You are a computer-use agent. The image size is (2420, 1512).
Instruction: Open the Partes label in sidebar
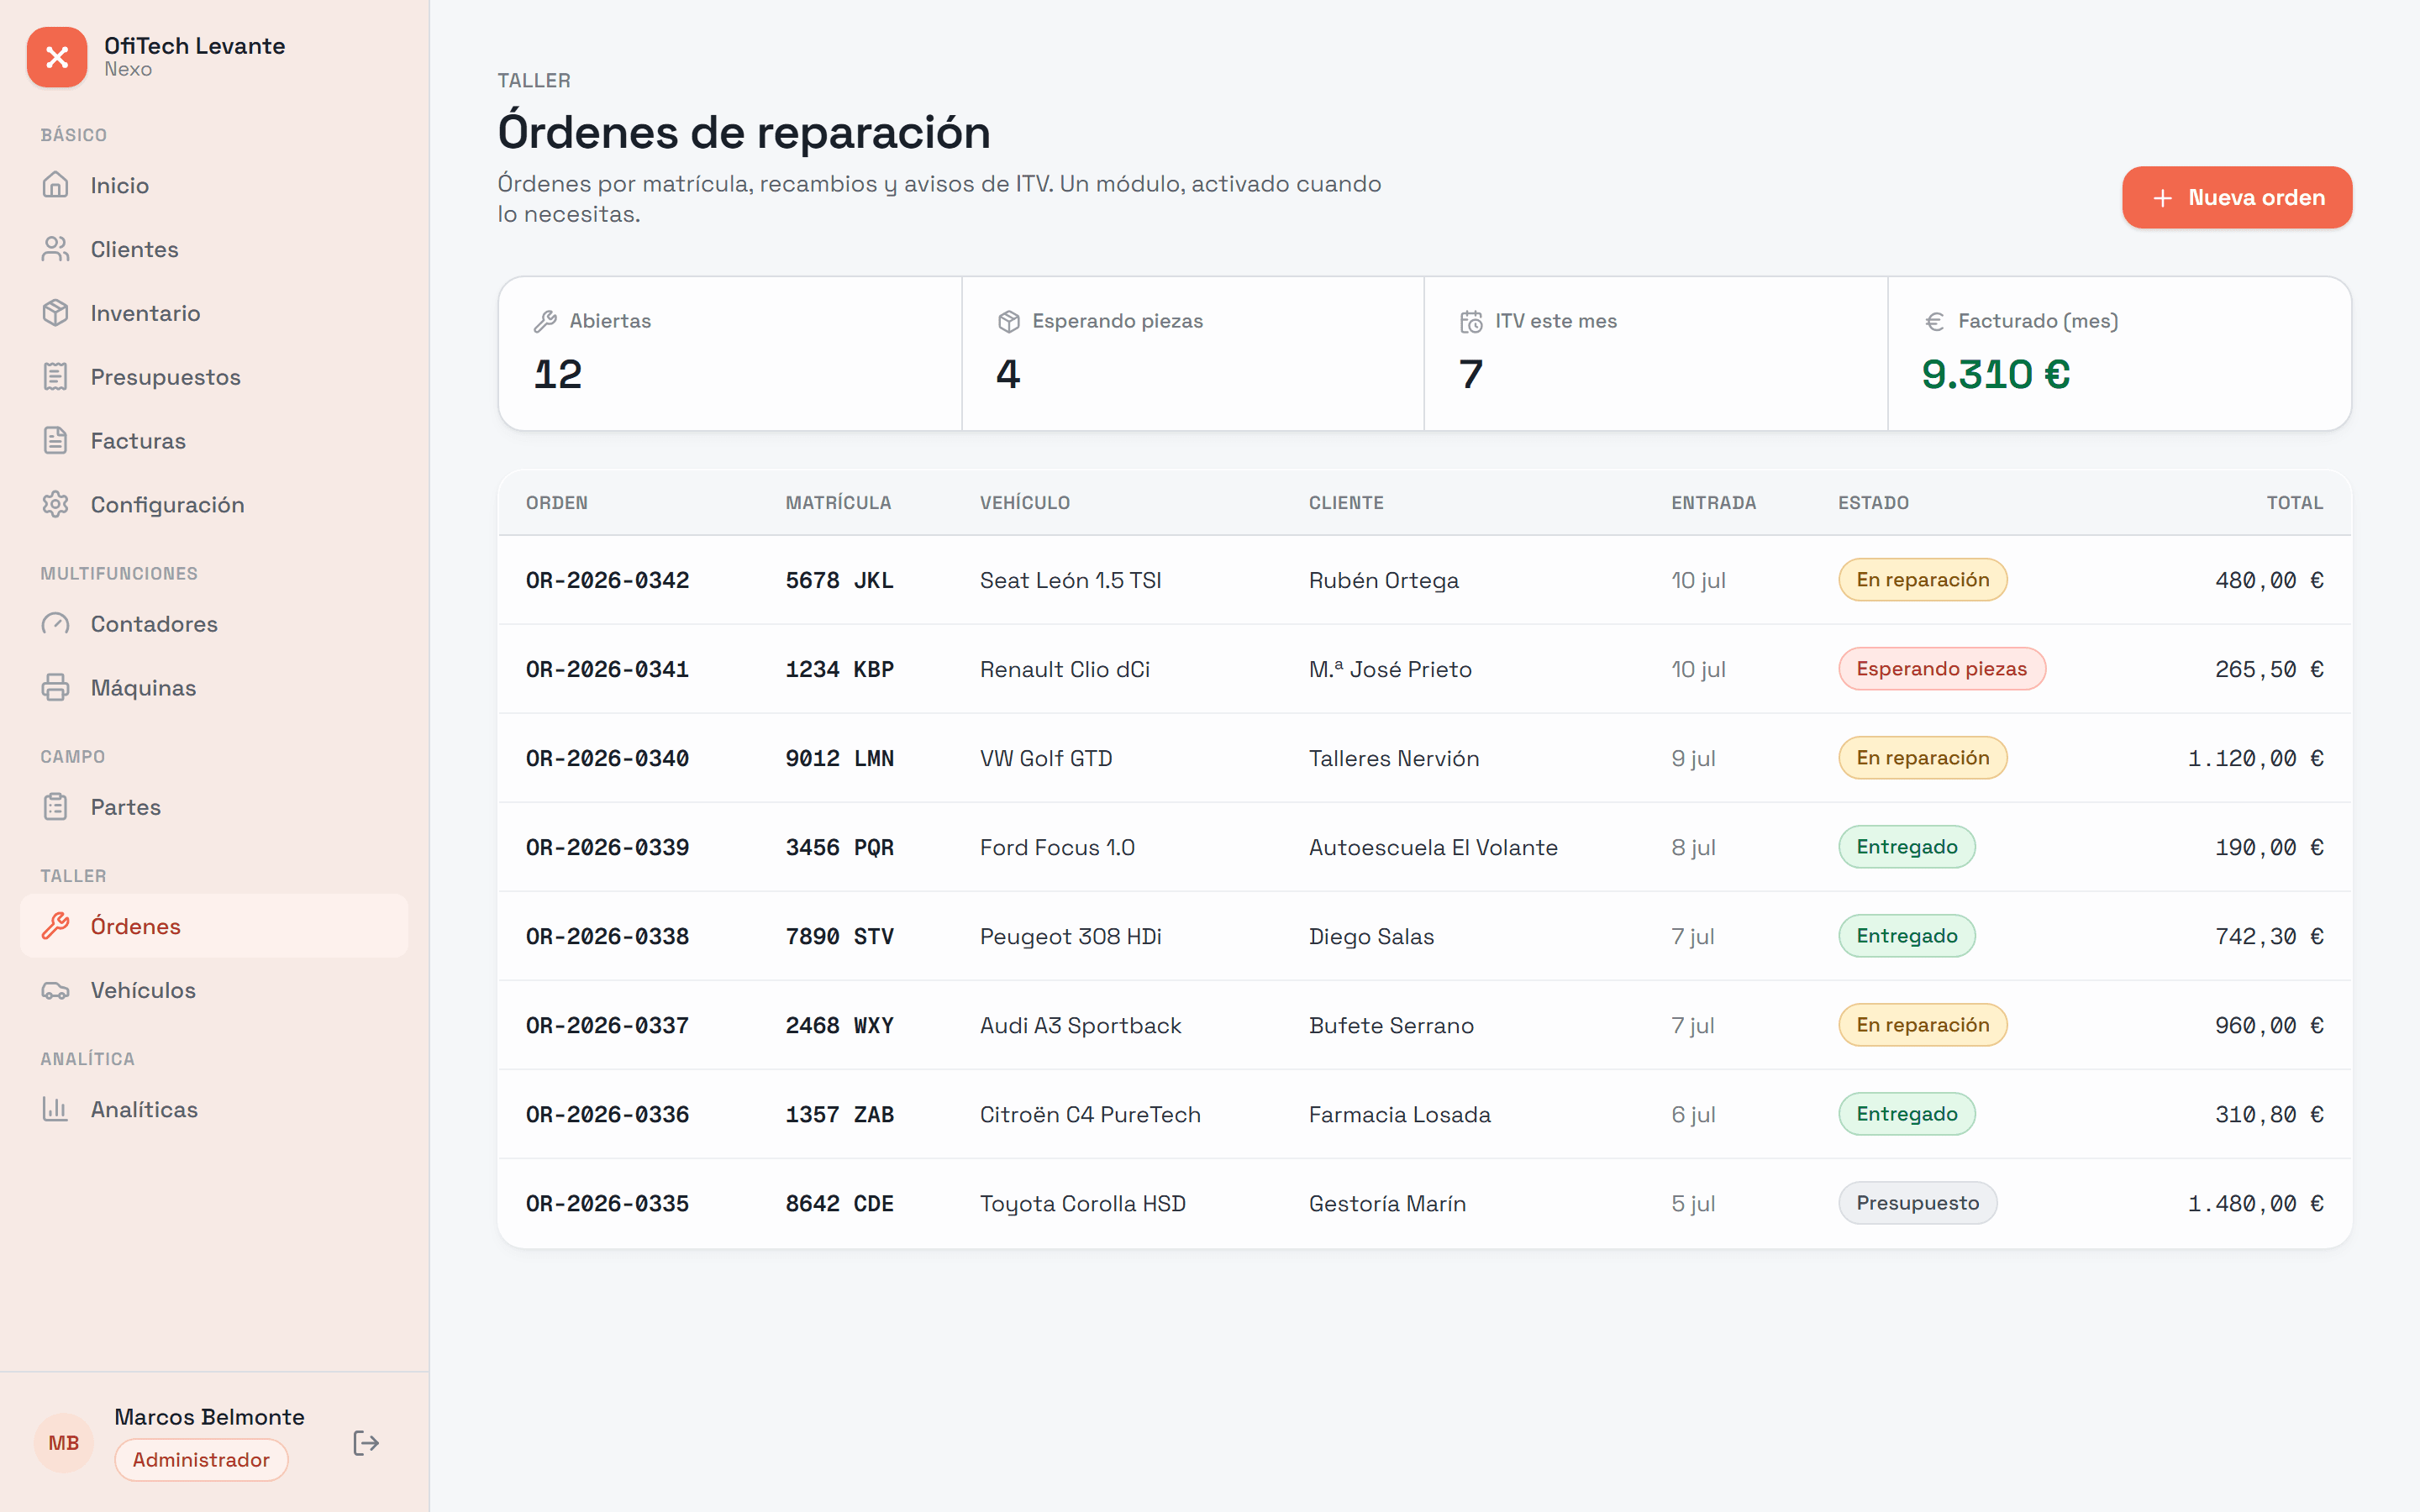click(x=126, y=807)
